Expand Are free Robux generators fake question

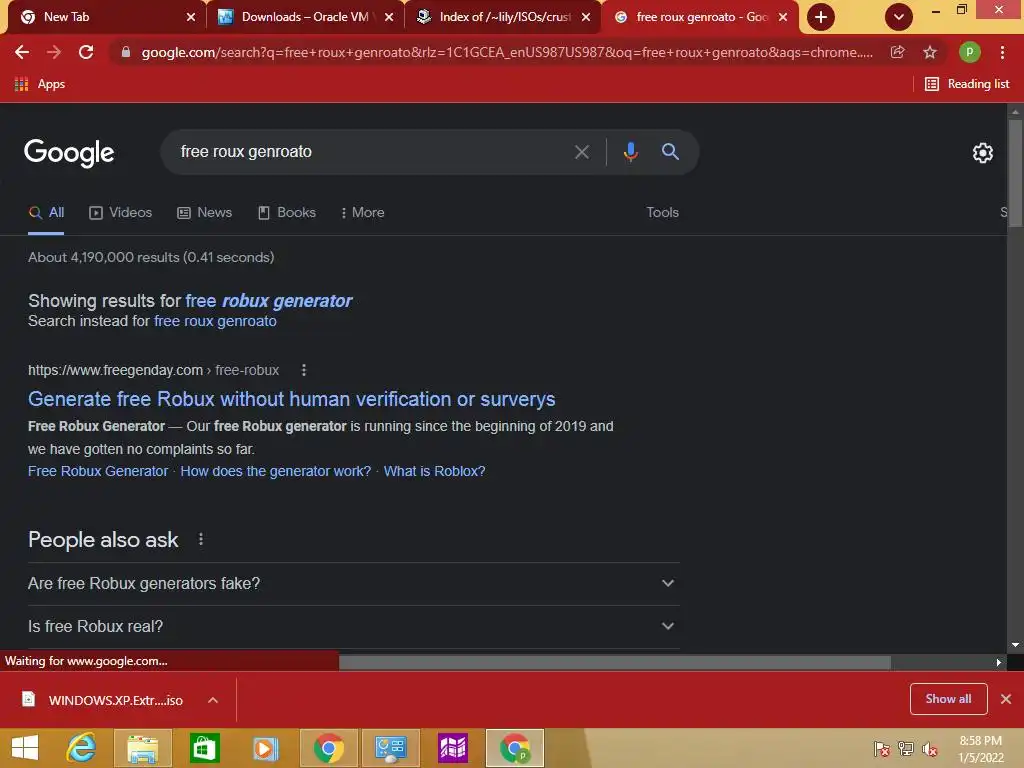353,583
